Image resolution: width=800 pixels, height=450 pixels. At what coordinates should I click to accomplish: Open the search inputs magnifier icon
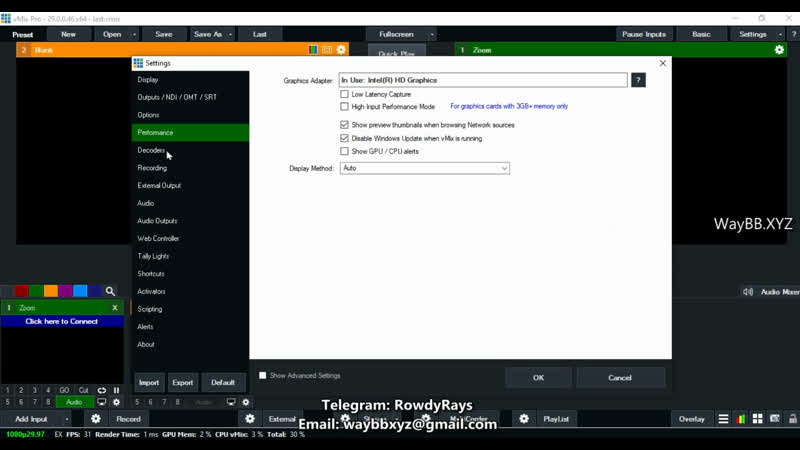coord(110,292)
